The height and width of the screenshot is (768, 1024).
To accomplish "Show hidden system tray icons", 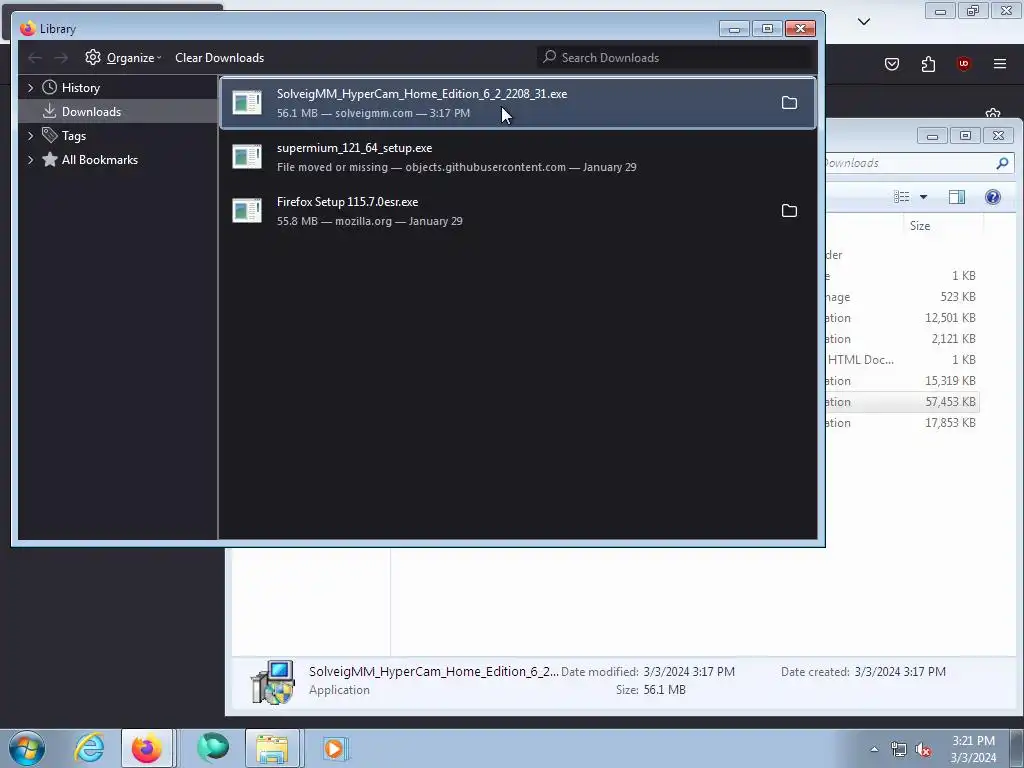I will pyautogui.click(x=874, y=749).
